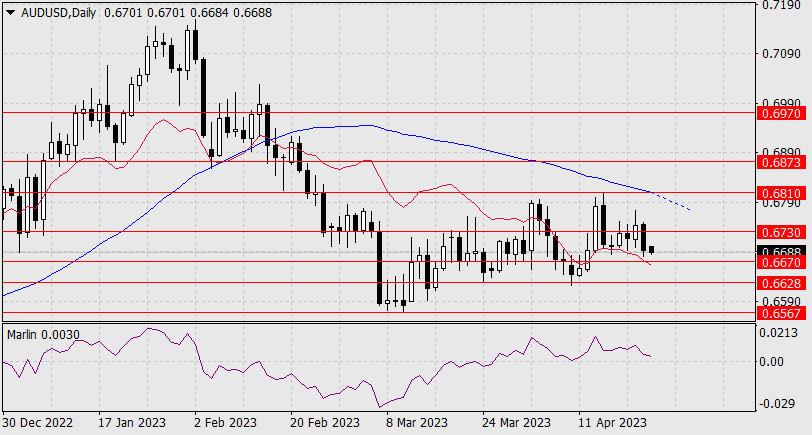Select the 0.6810 red price level label

coord(781,194)
